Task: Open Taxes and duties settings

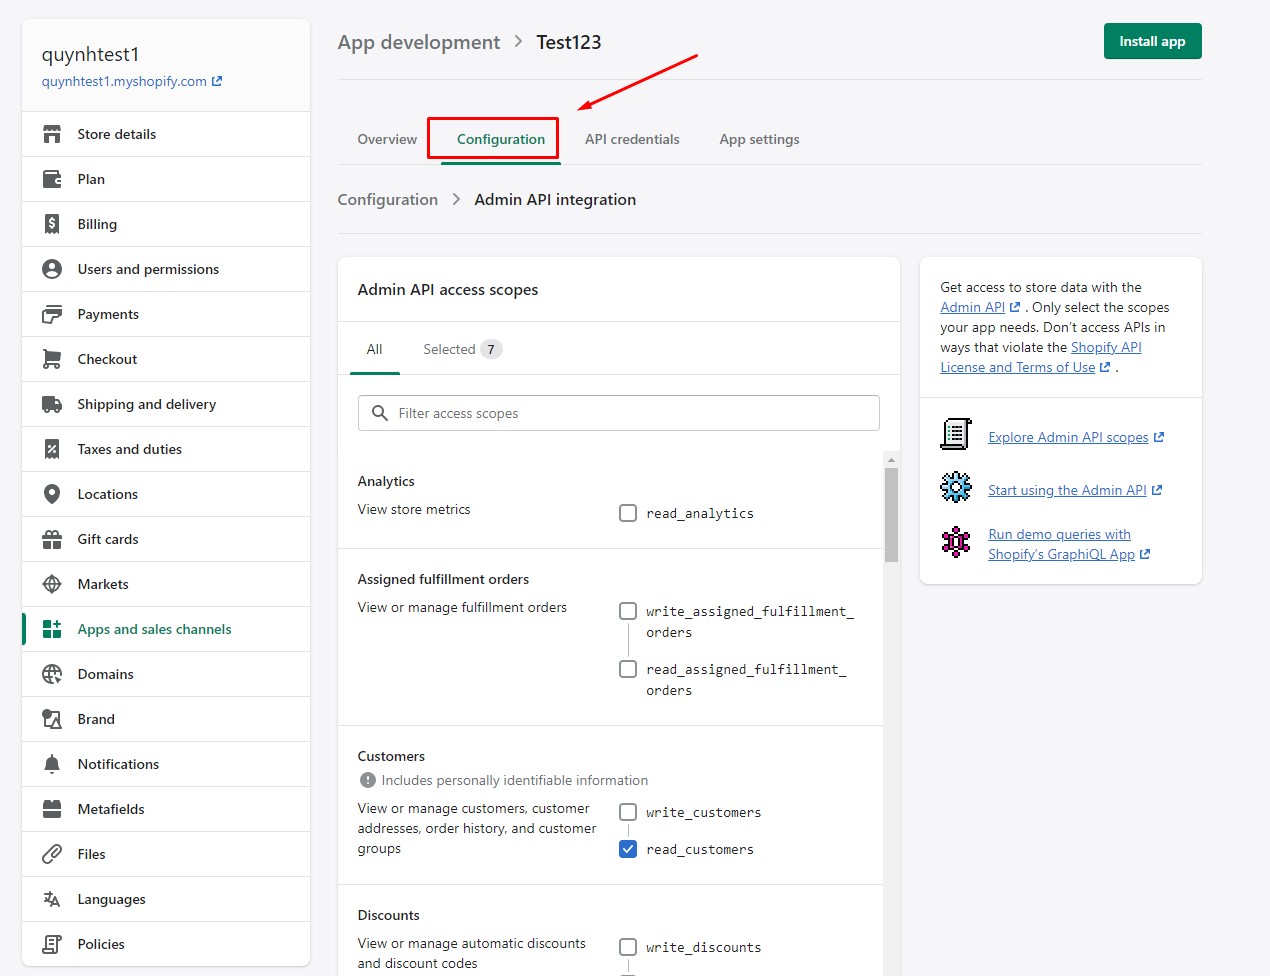Action: coord(166,449)
